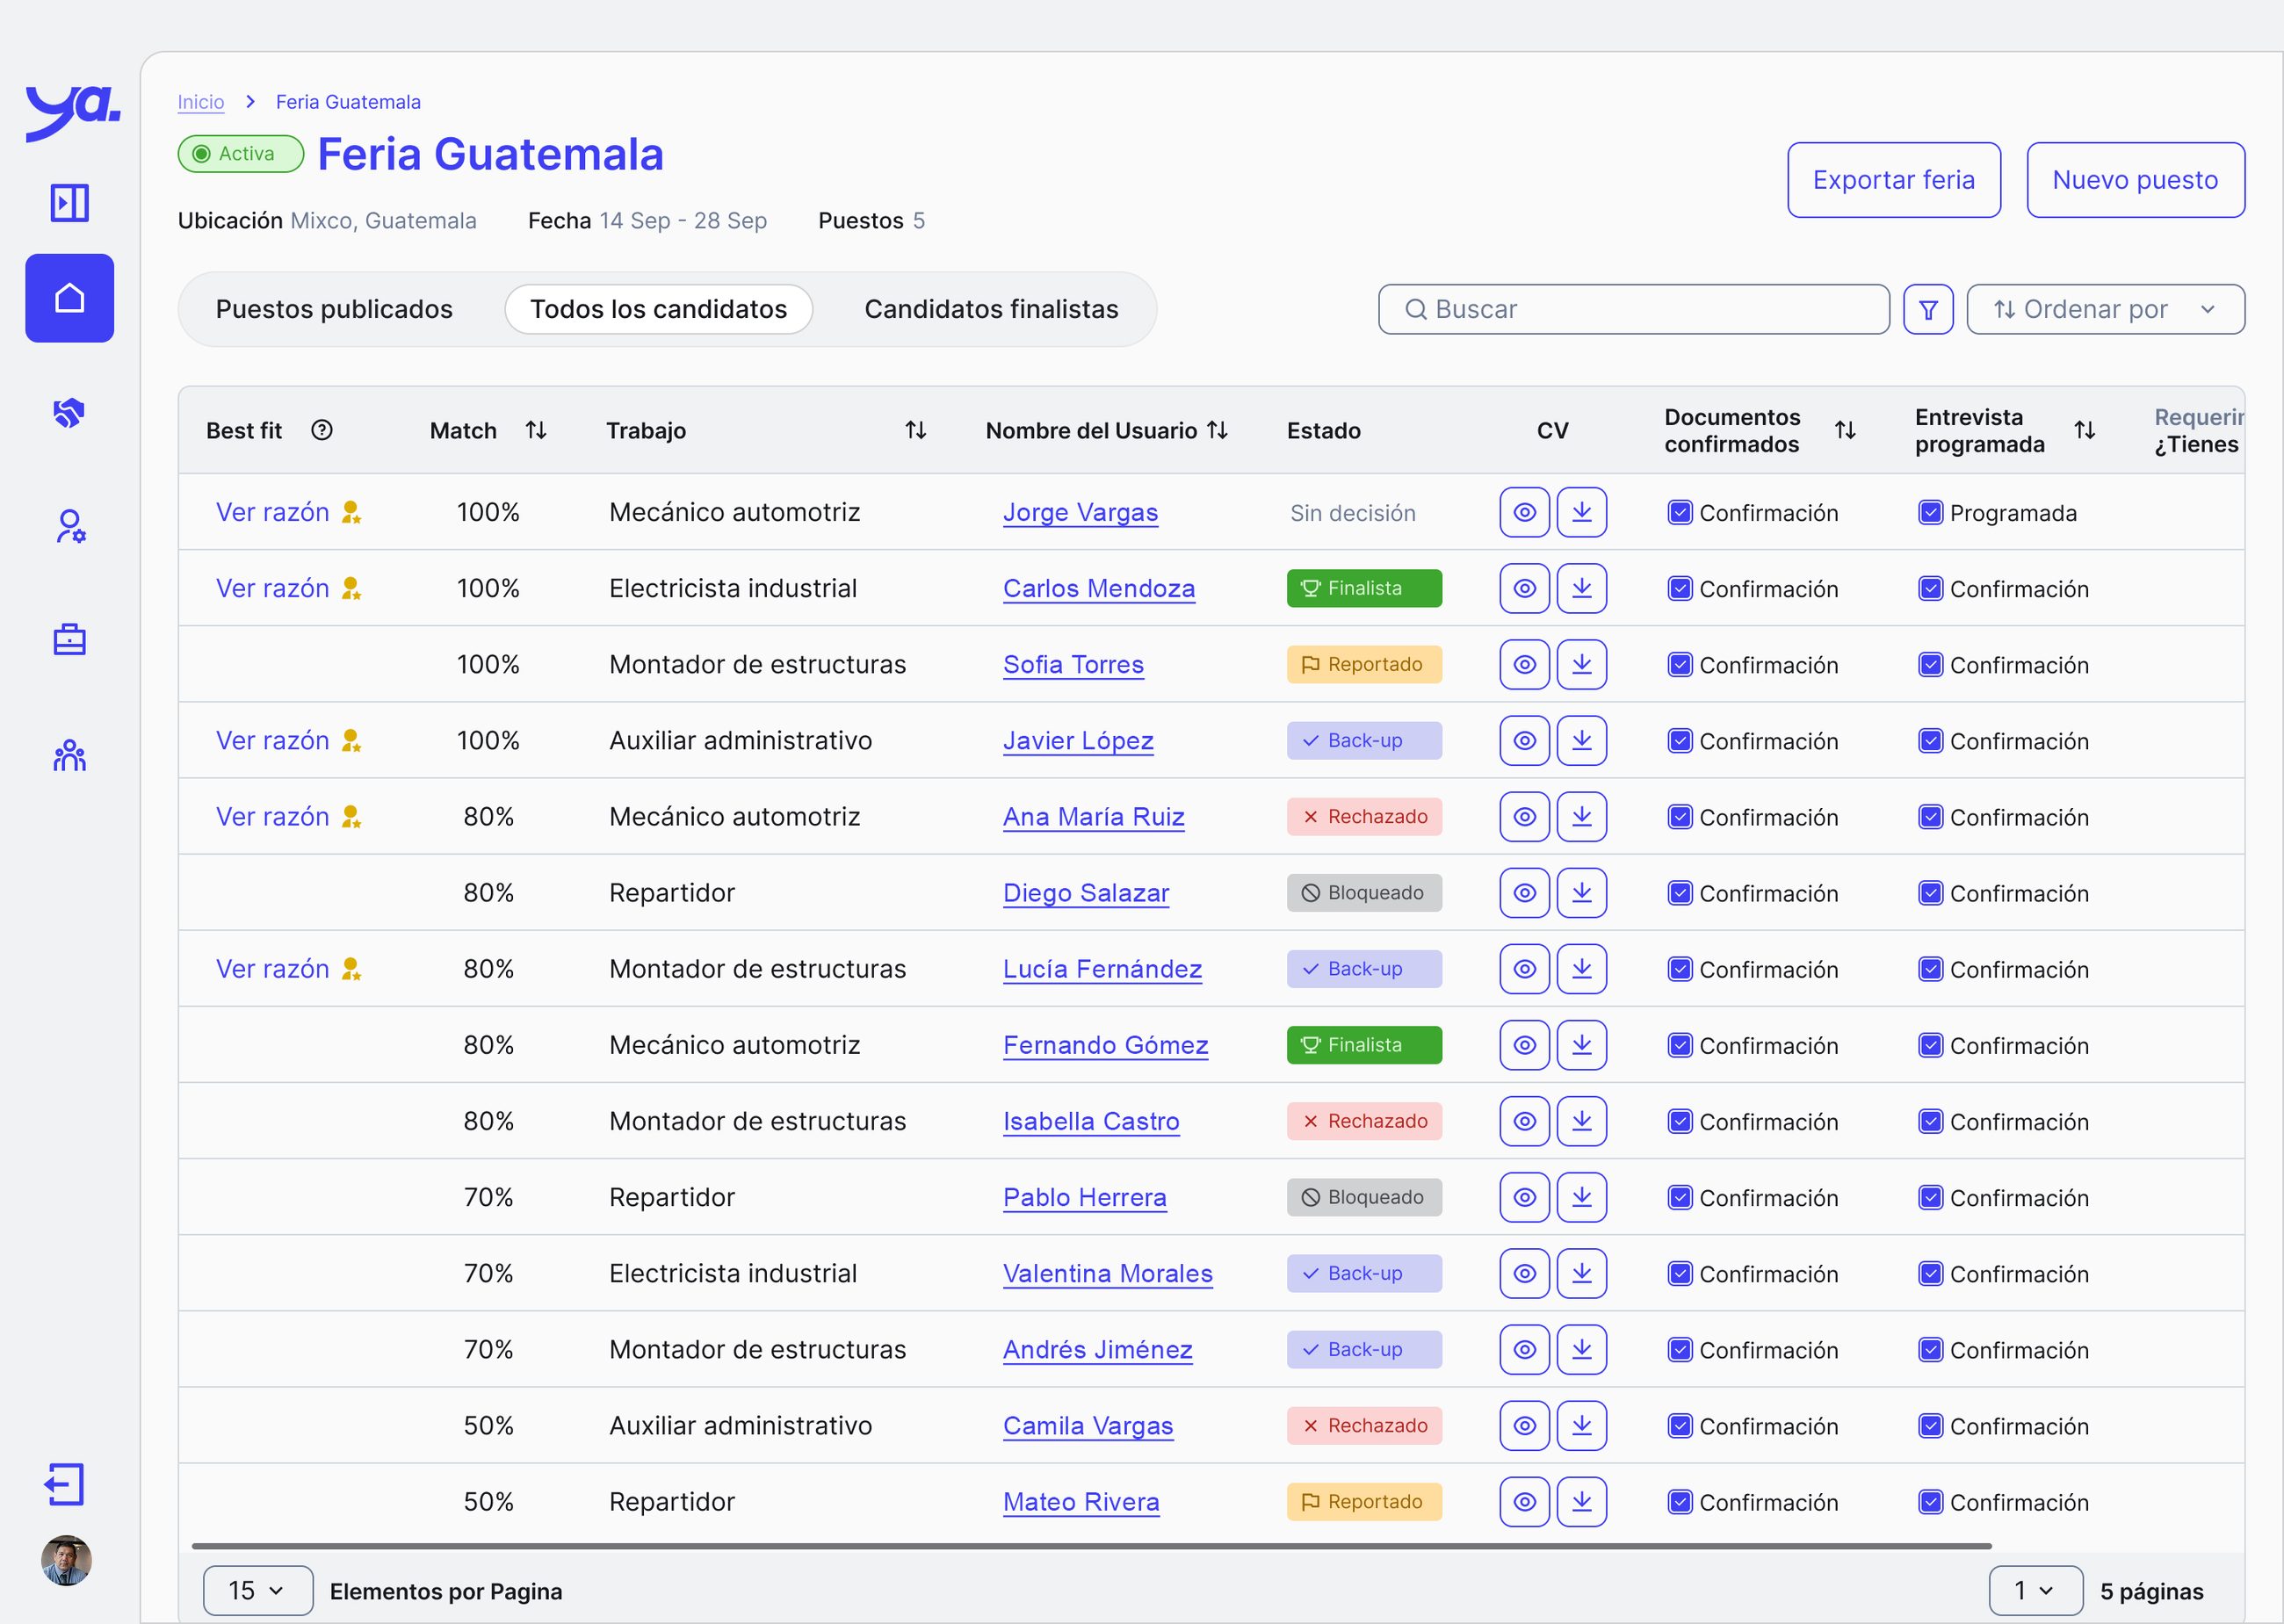
Task: Open Diego Salazar Bloqueado status badge
Action: [x=1364, y=892]
